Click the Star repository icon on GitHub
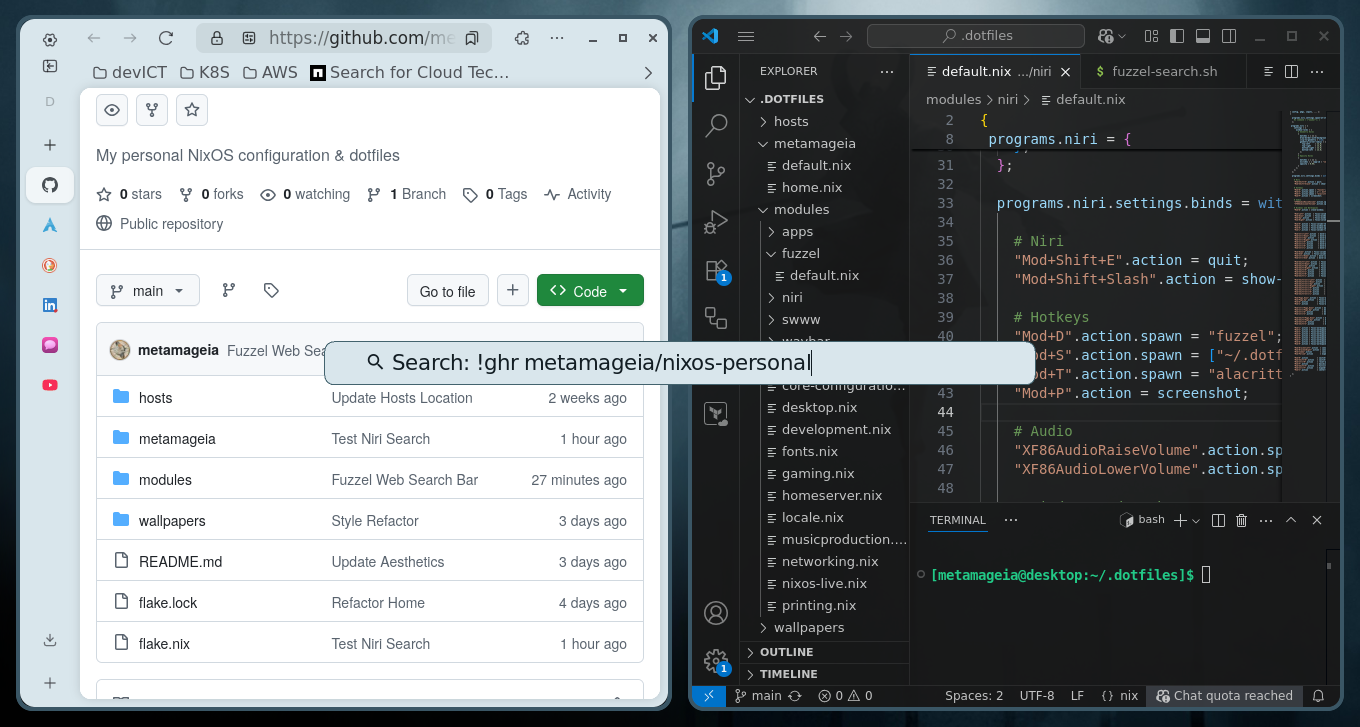Screen dimensions: 1360x727 [192, 110]
